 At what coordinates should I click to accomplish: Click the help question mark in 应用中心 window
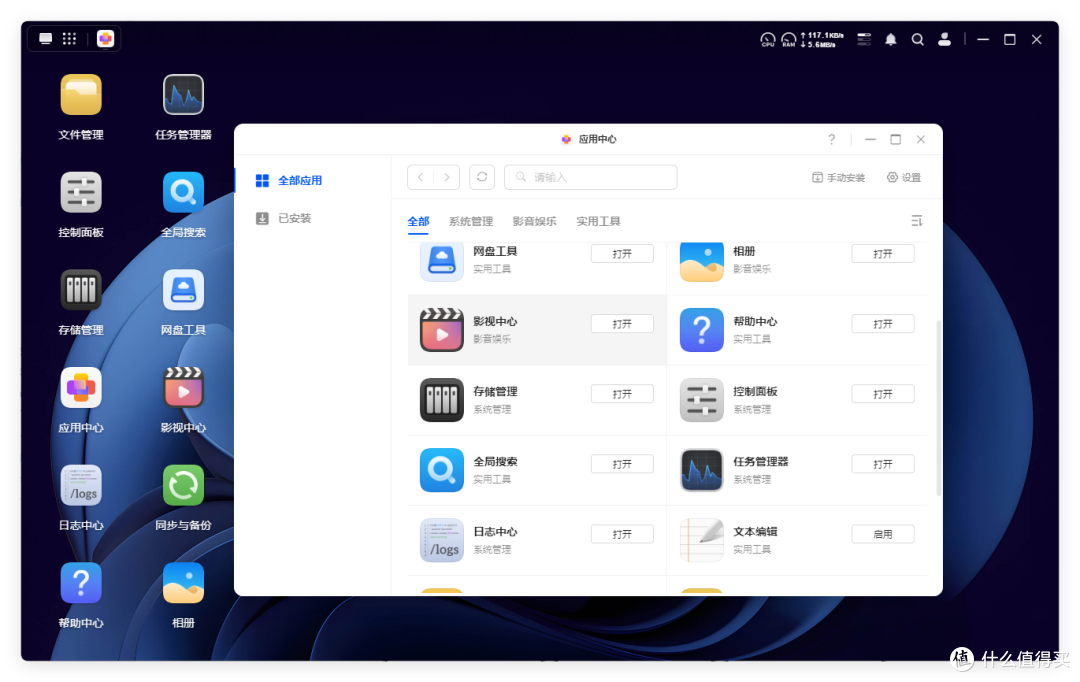click(831, 139)
